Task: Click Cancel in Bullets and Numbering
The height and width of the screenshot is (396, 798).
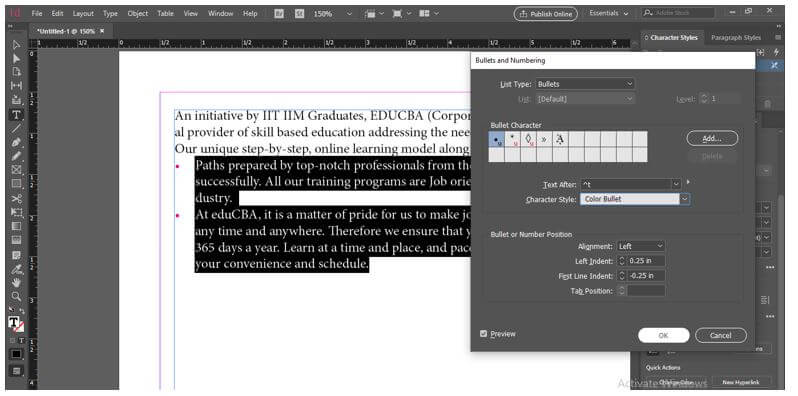Action: (x=721, y=335)
